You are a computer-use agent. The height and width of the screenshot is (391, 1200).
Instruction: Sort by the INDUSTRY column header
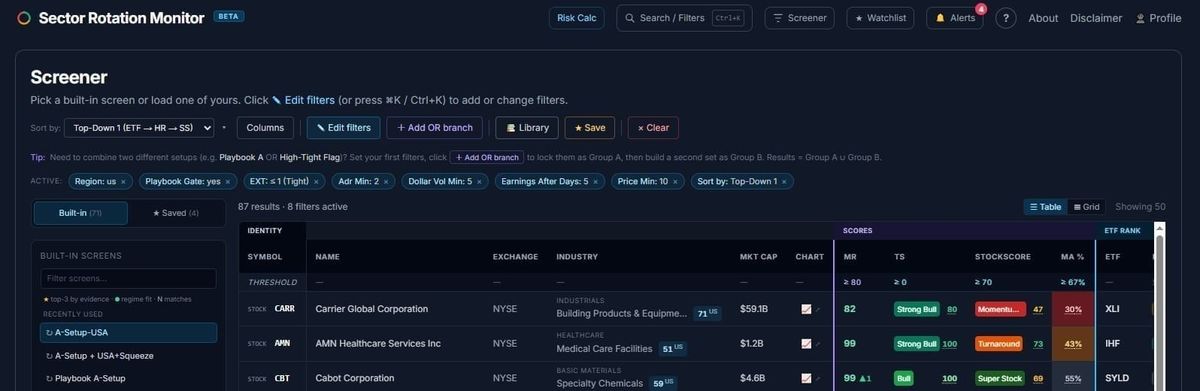click(577, 257)
